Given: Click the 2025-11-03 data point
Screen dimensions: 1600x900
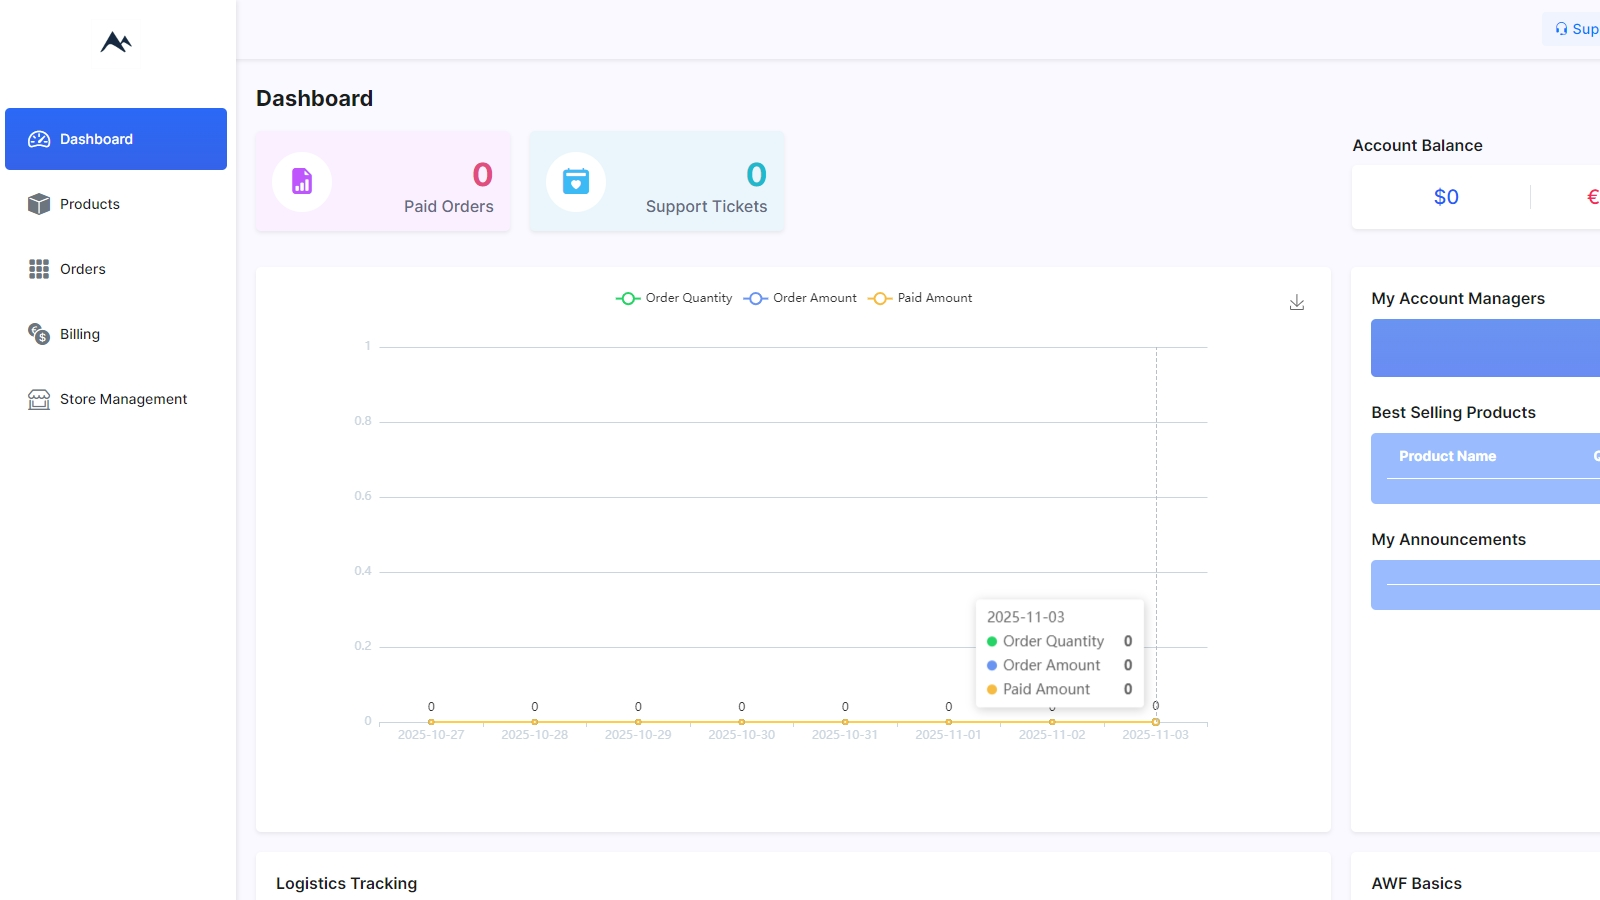Looking at the screenshot, I should point(1156,721).
